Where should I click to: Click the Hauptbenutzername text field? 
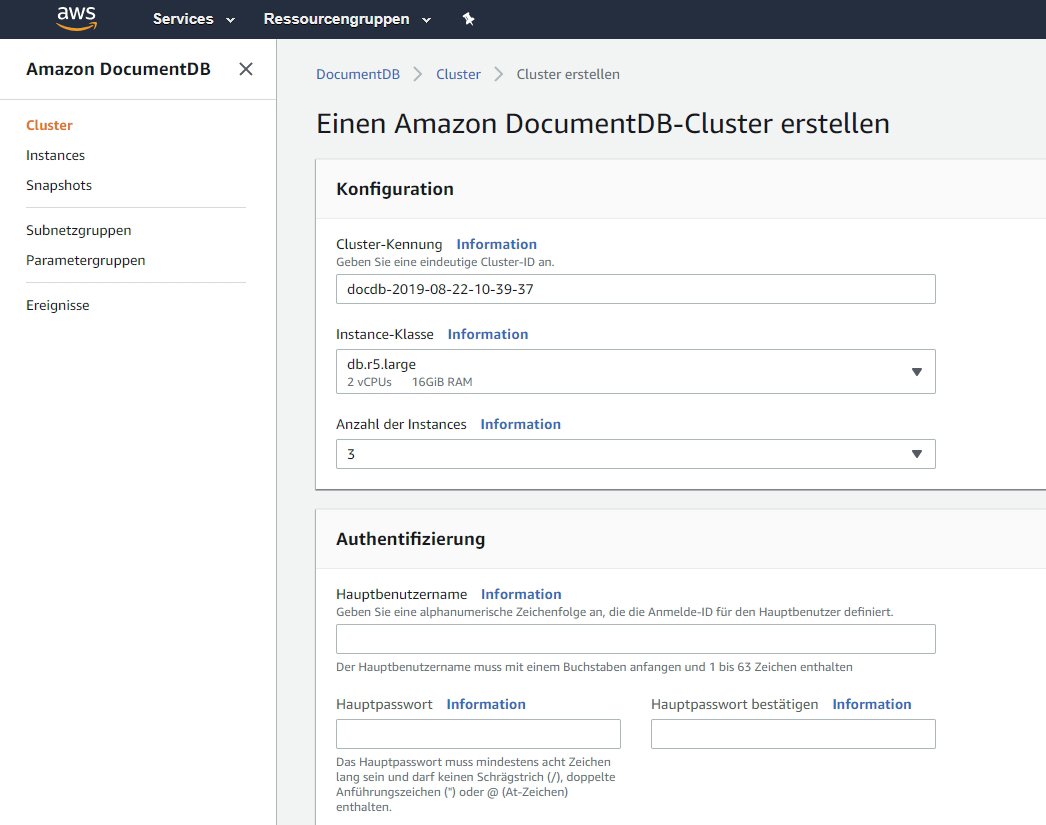(x=635, y=639)
